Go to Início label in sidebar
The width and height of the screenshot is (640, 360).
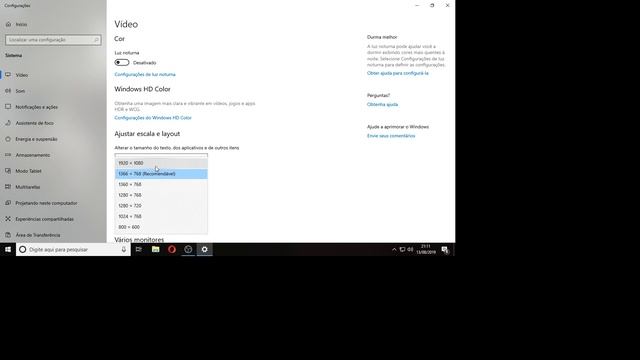tap(21, 24)
